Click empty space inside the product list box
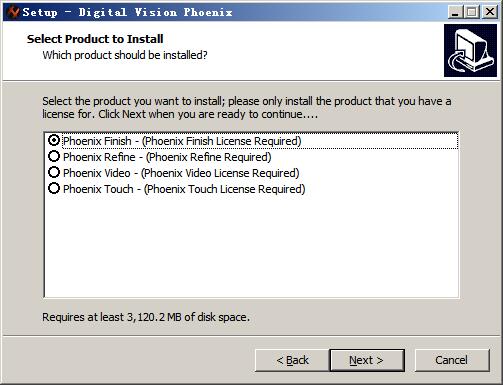Viewport: 503px width, 385px height. click(251, 247)
